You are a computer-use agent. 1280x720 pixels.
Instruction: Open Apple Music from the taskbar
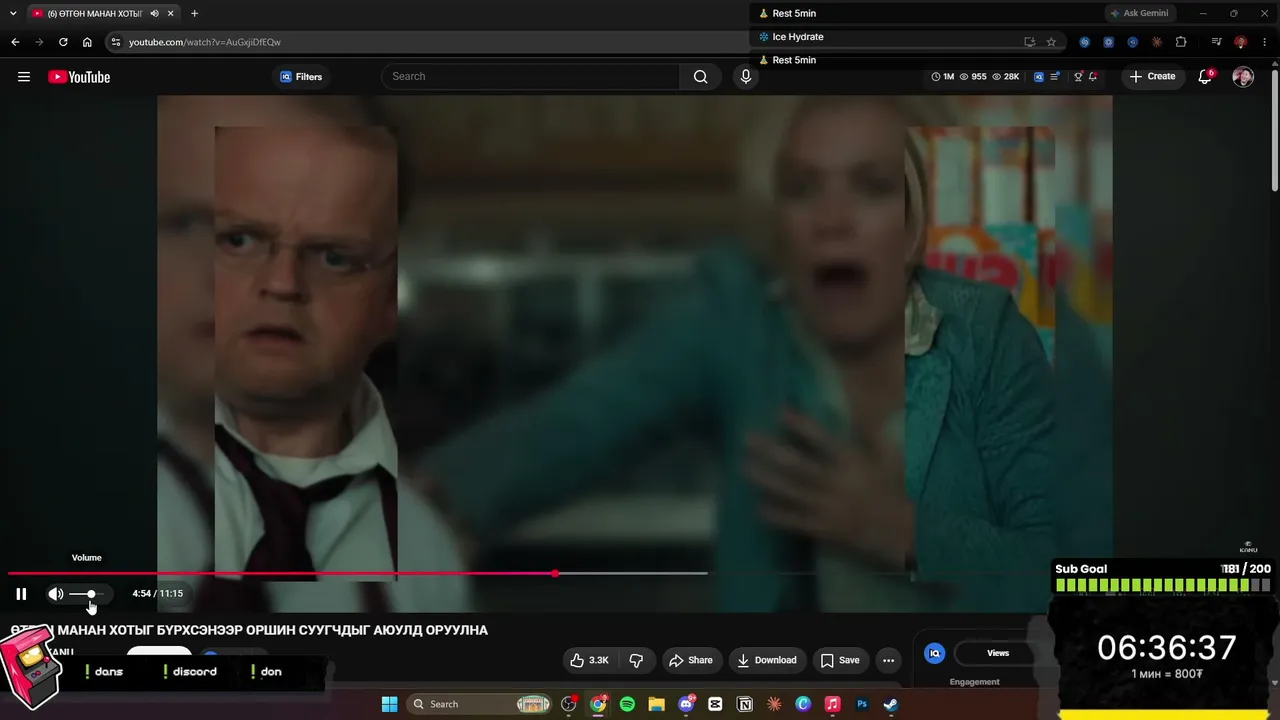click(x=832, y=704)
